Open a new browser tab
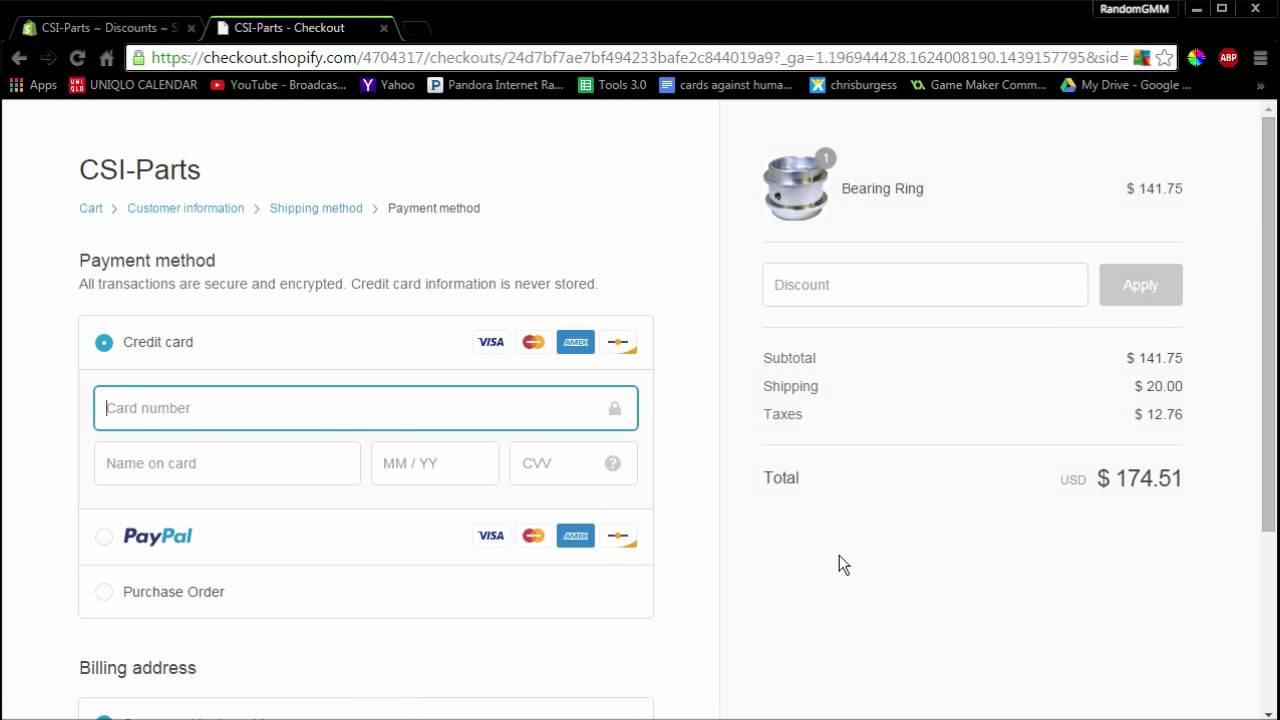 click(x=416, y=28)
